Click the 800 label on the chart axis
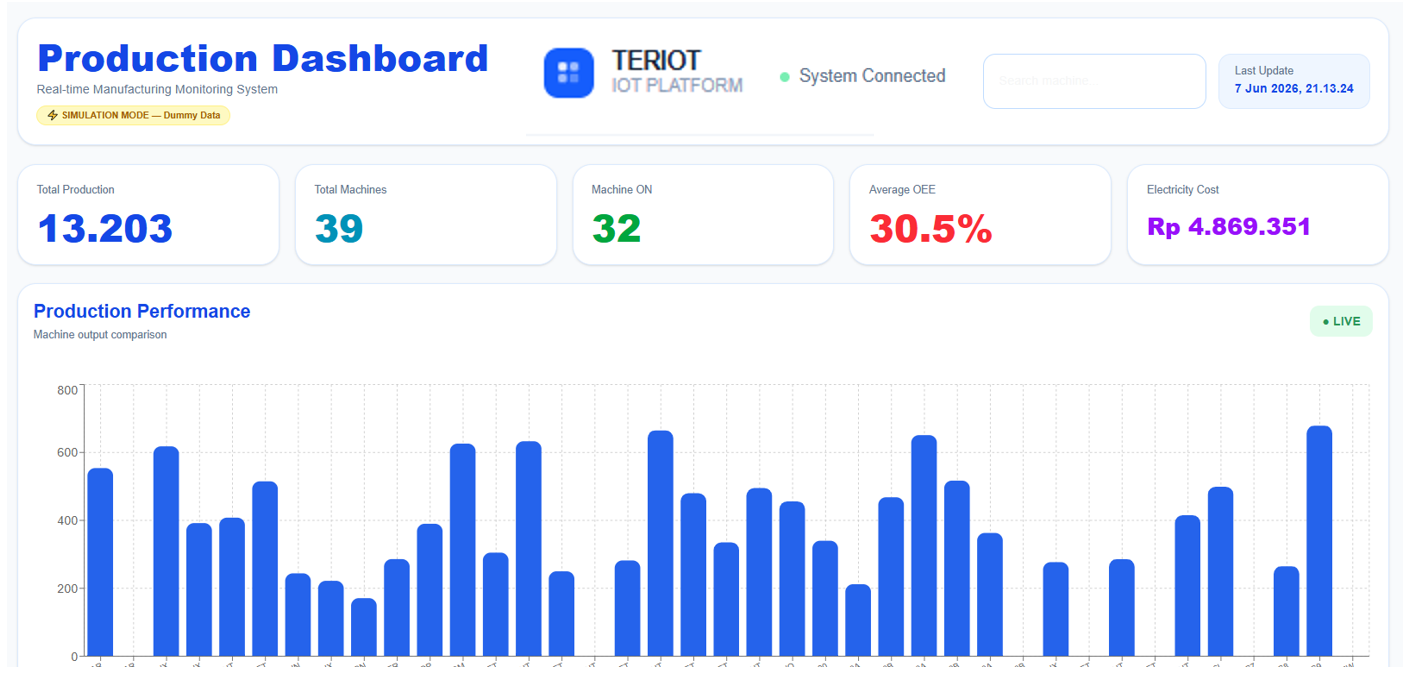The height and width of the screenshot is (682, 1414). pyautogui.click(x=67, y=390)
